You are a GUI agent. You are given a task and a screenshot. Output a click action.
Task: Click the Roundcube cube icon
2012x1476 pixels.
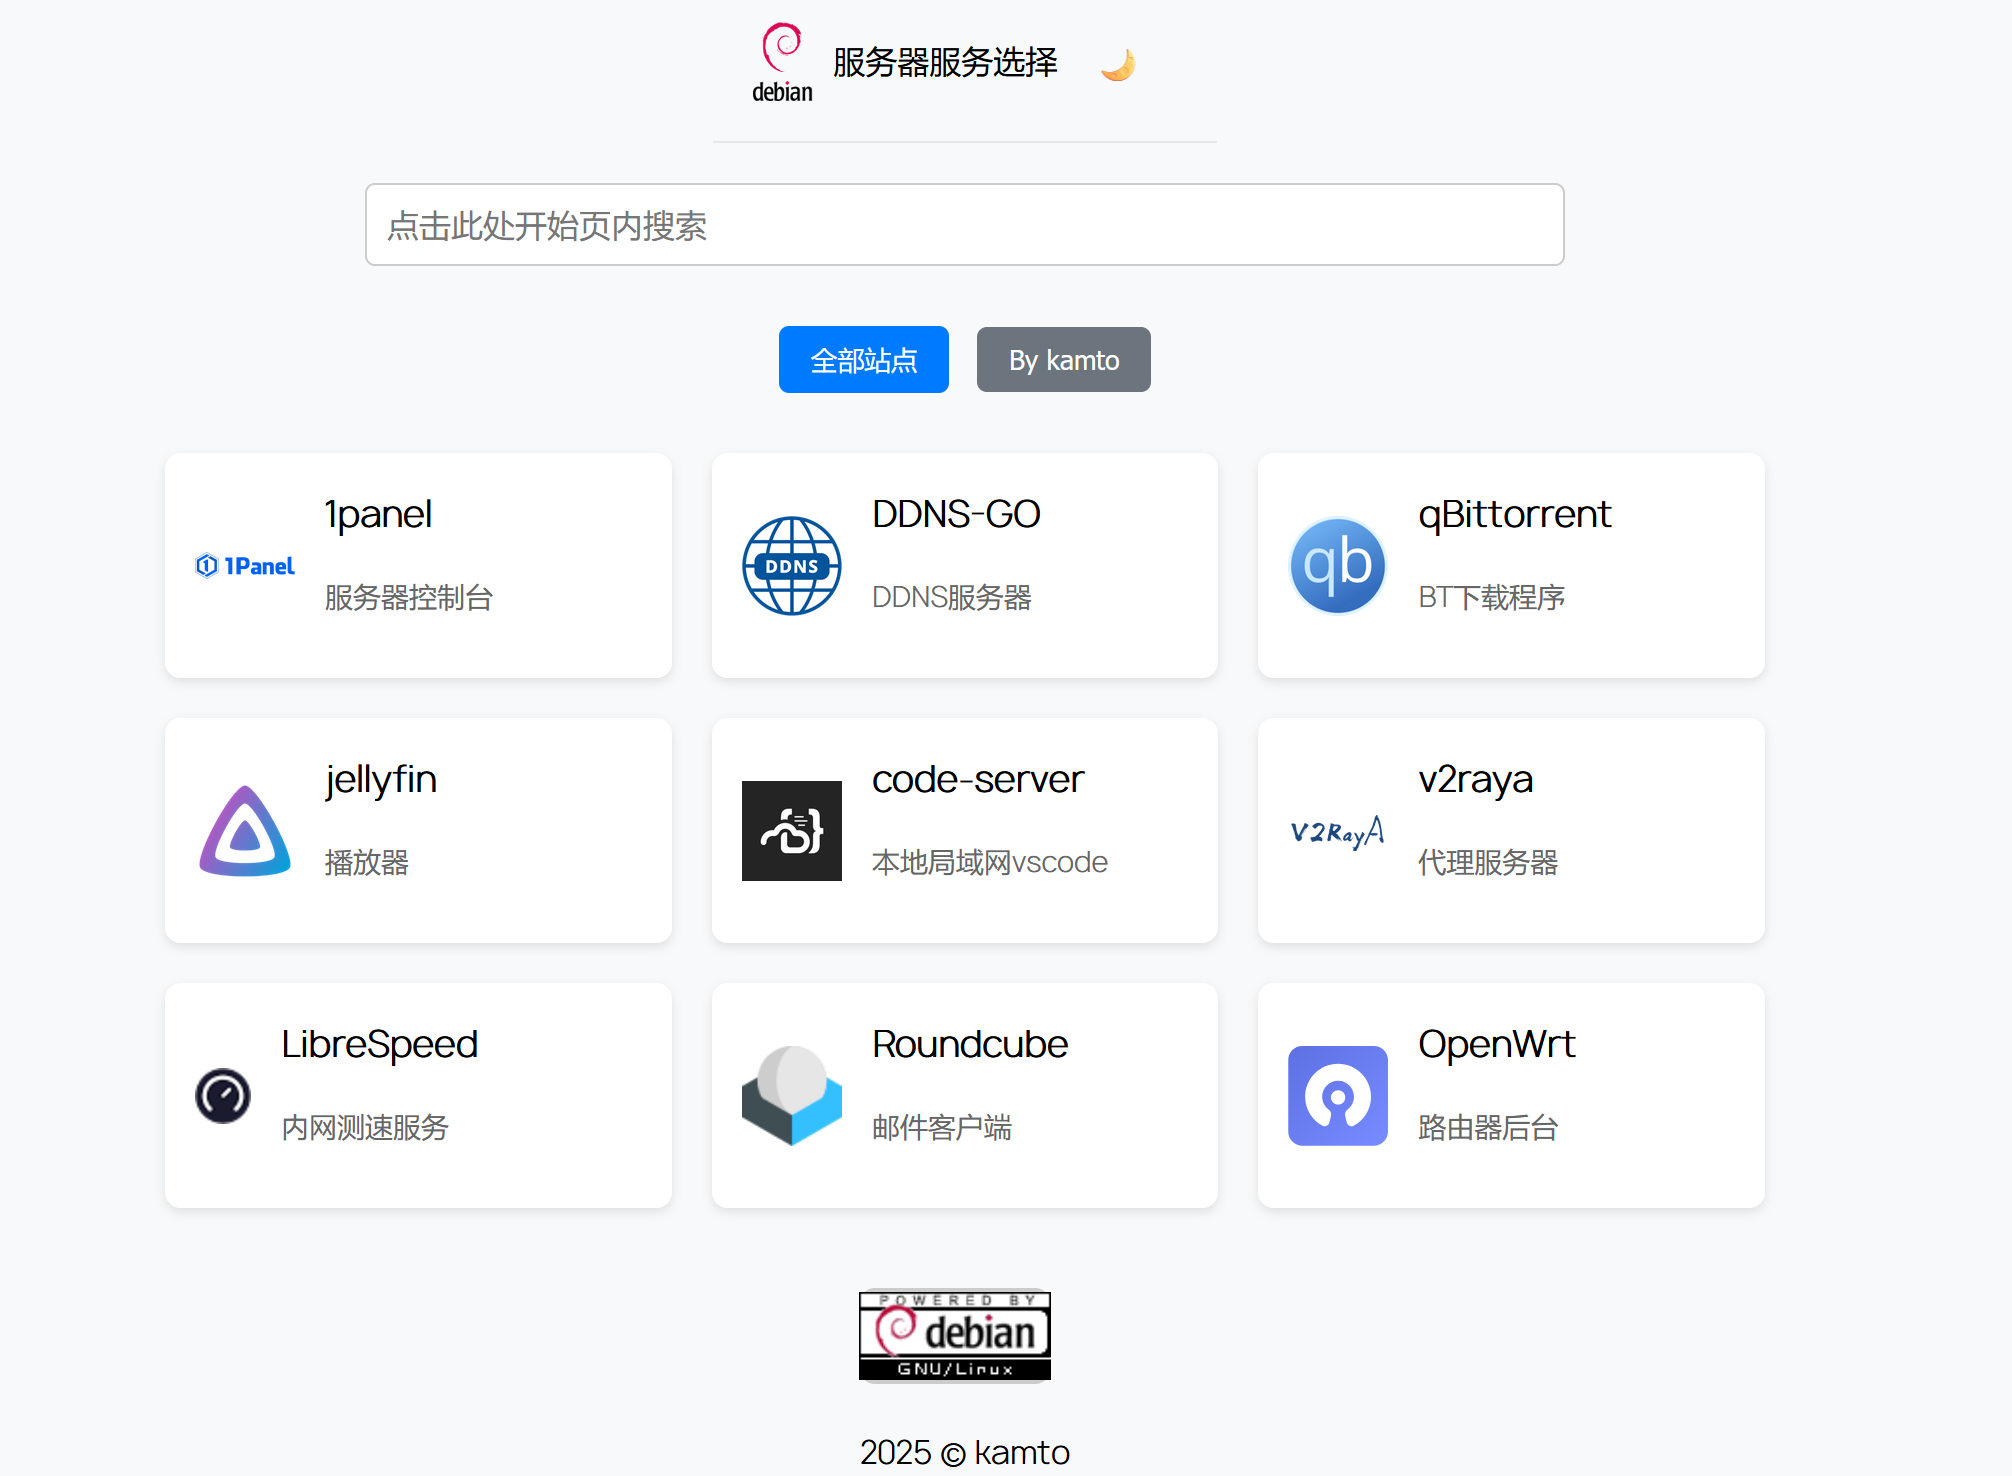[791, 1096]
